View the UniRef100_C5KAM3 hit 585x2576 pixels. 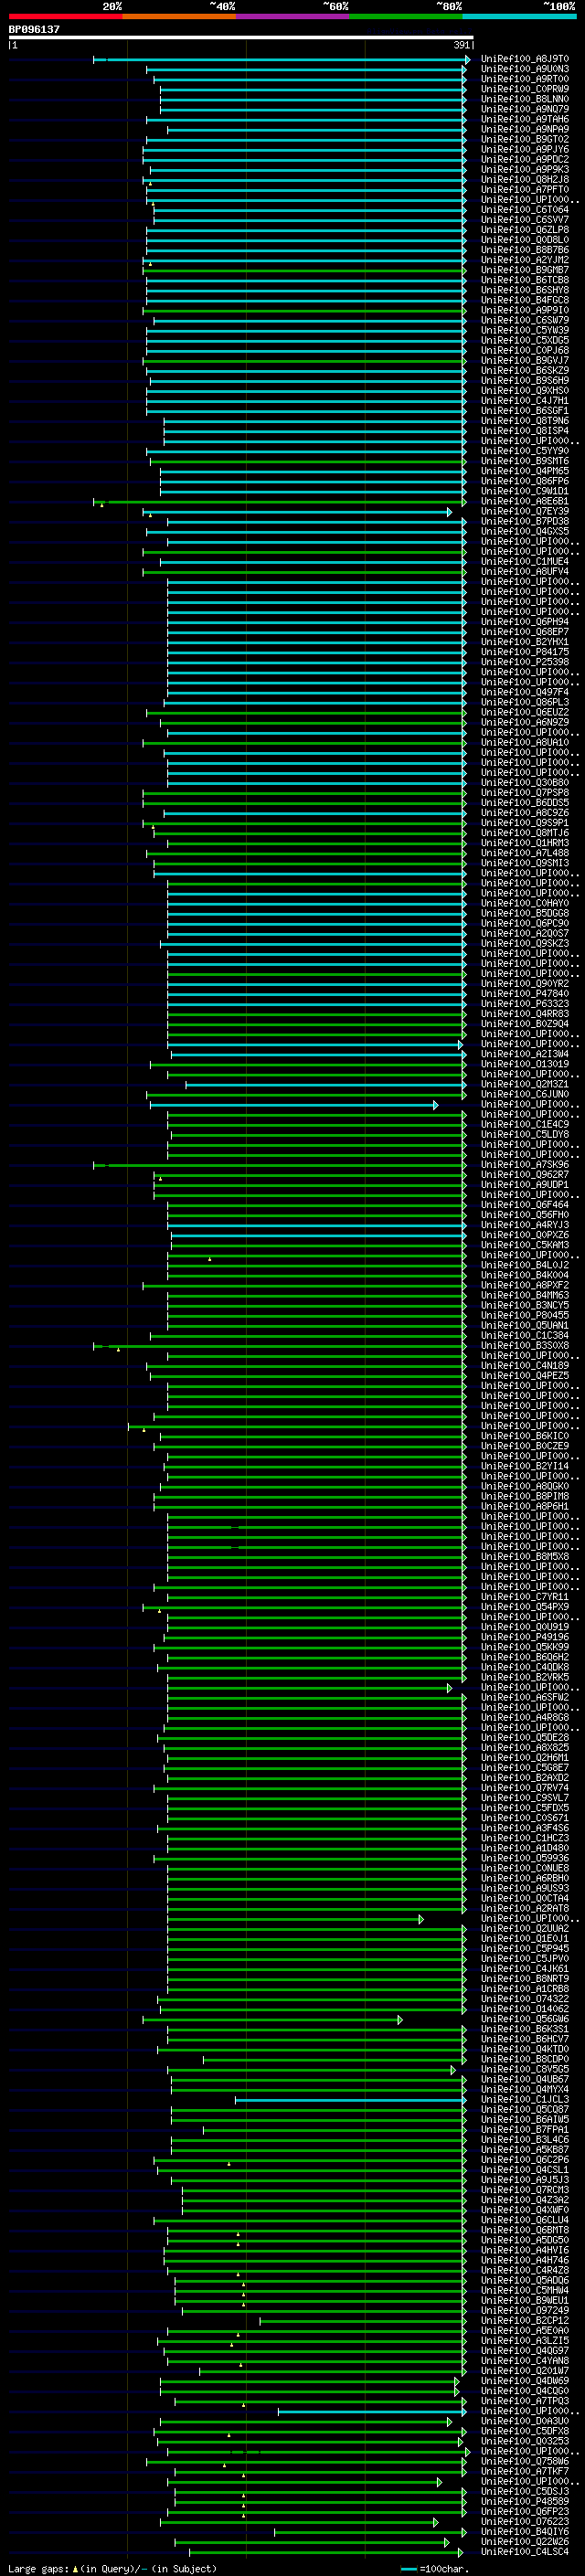524,1245
